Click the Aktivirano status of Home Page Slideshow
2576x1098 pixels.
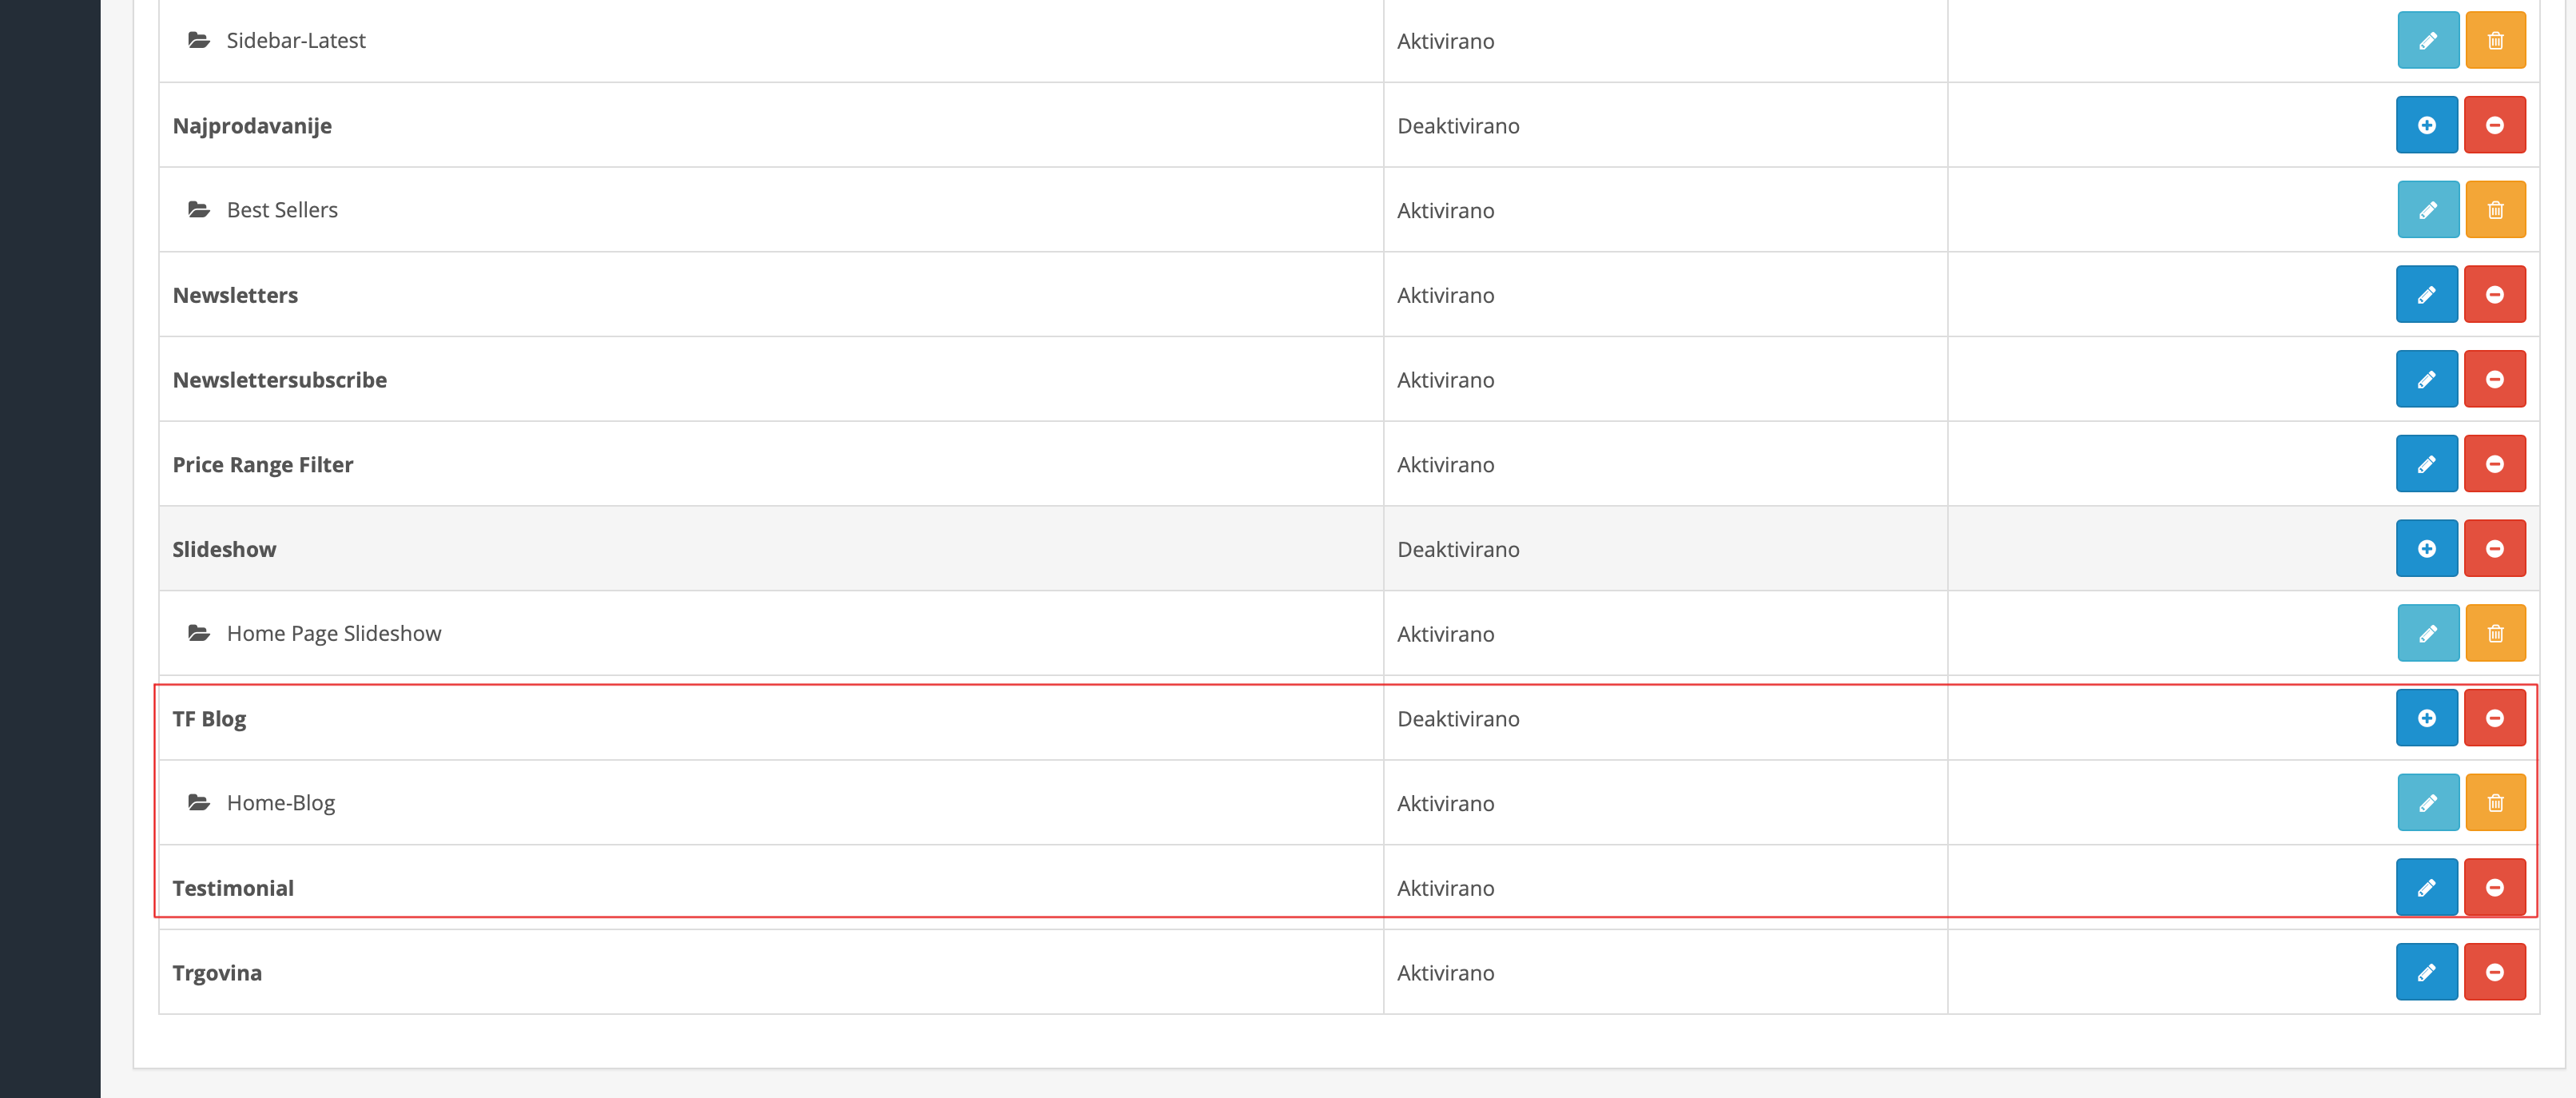tap(1445, 634)
